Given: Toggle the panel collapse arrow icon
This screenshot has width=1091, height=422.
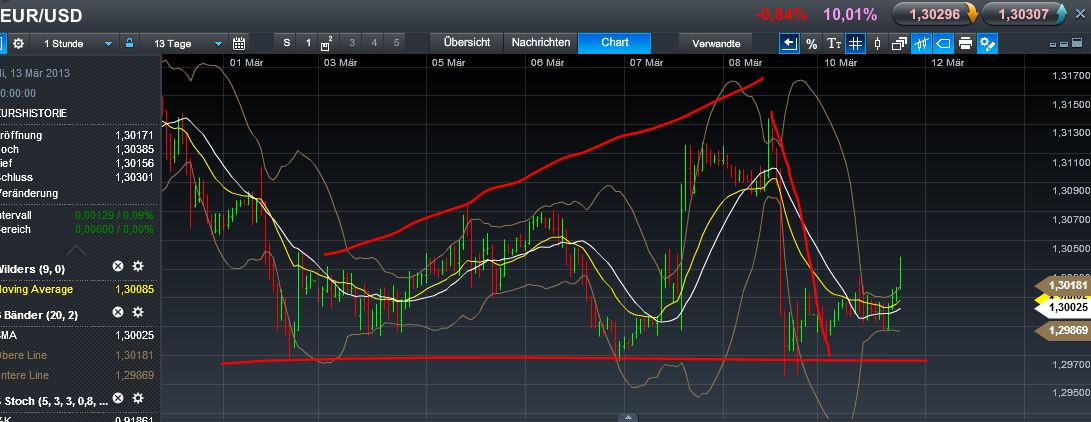Looking at the screenshot, I should [x=789, y=44].
